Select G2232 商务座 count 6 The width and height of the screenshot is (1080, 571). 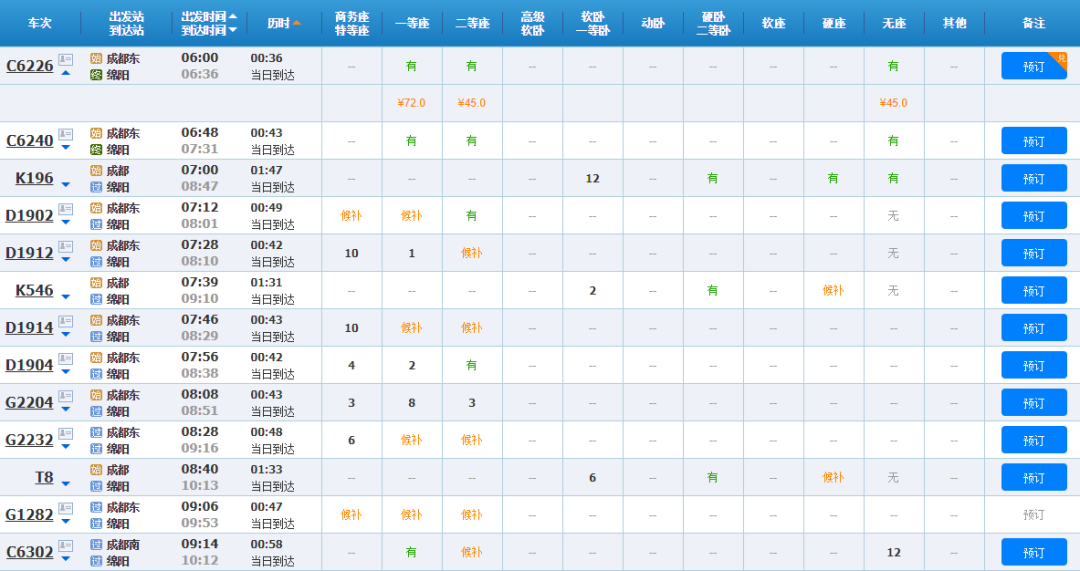pyautogui.click(x=351, y=440)
